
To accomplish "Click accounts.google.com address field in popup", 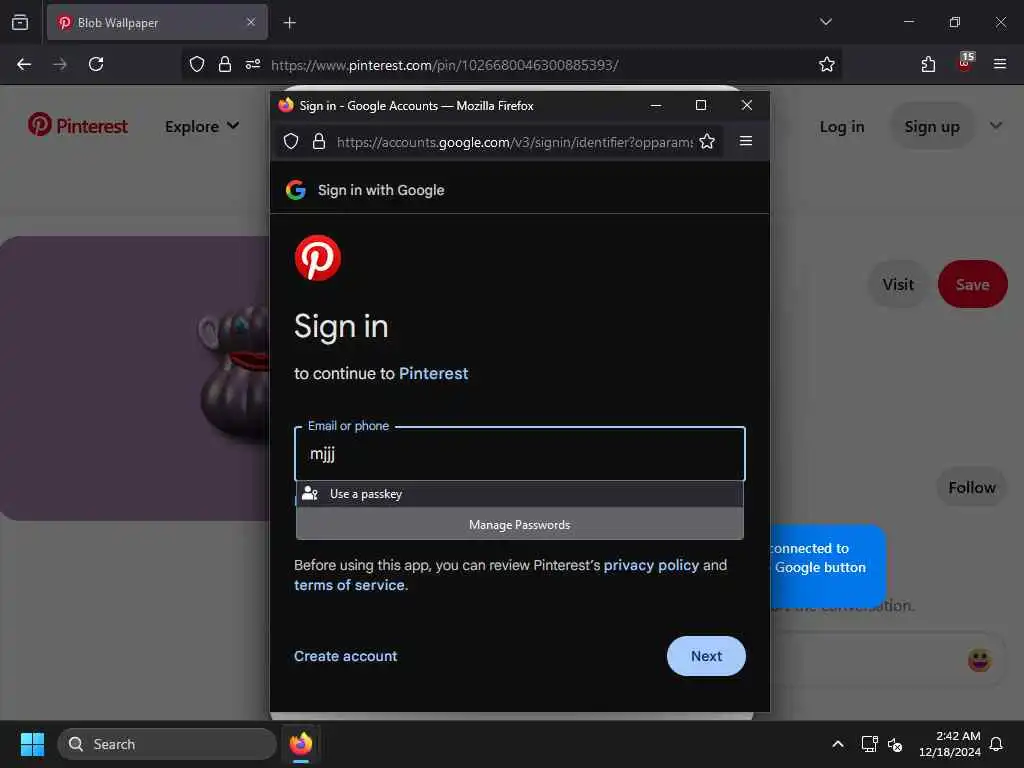I will (515, 142).
